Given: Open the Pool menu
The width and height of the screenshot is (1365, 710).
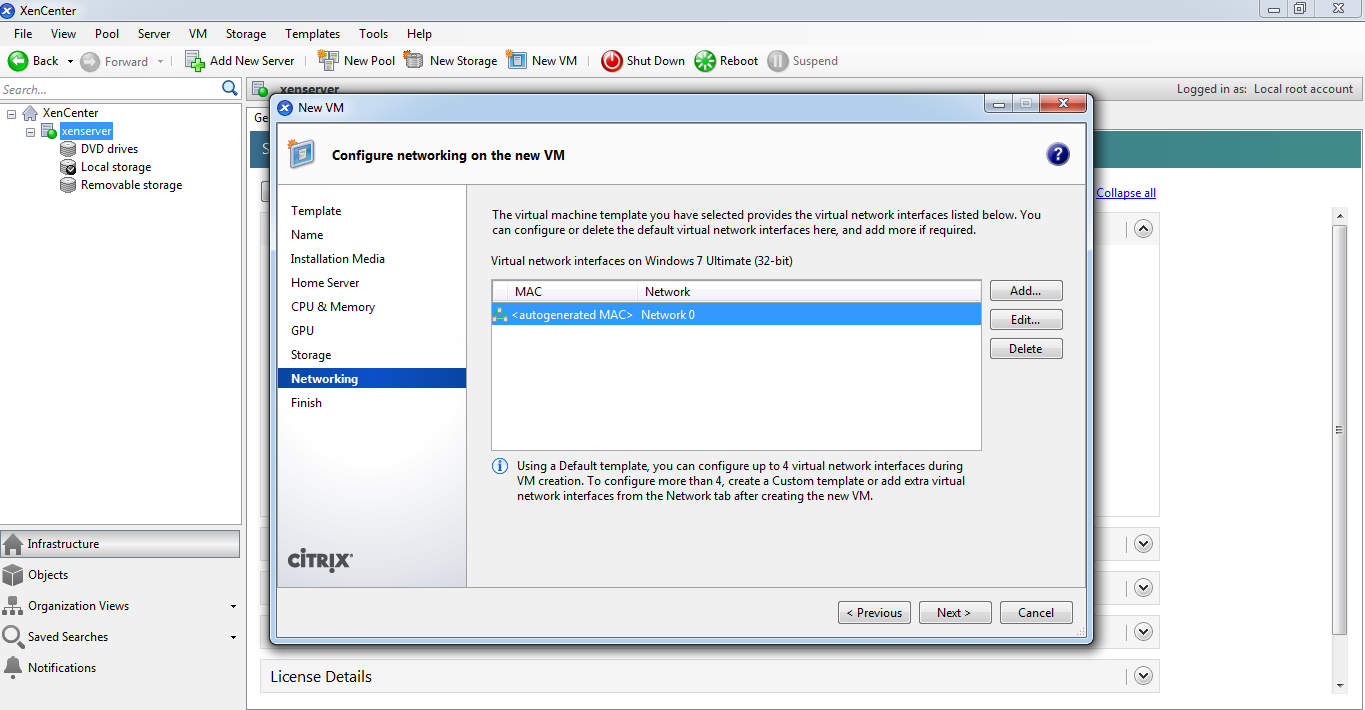Looking at the screenshot, I should click(107, 34).
